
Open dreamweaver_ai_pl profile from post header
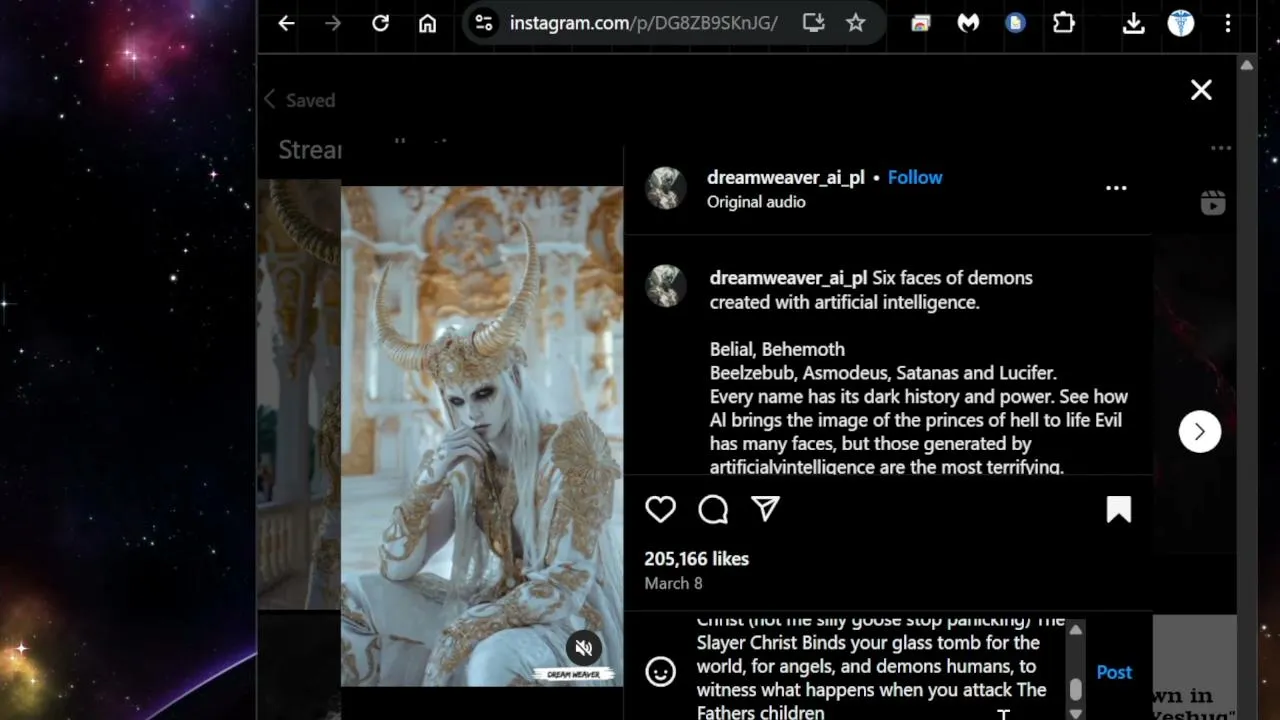click(786, 177)
